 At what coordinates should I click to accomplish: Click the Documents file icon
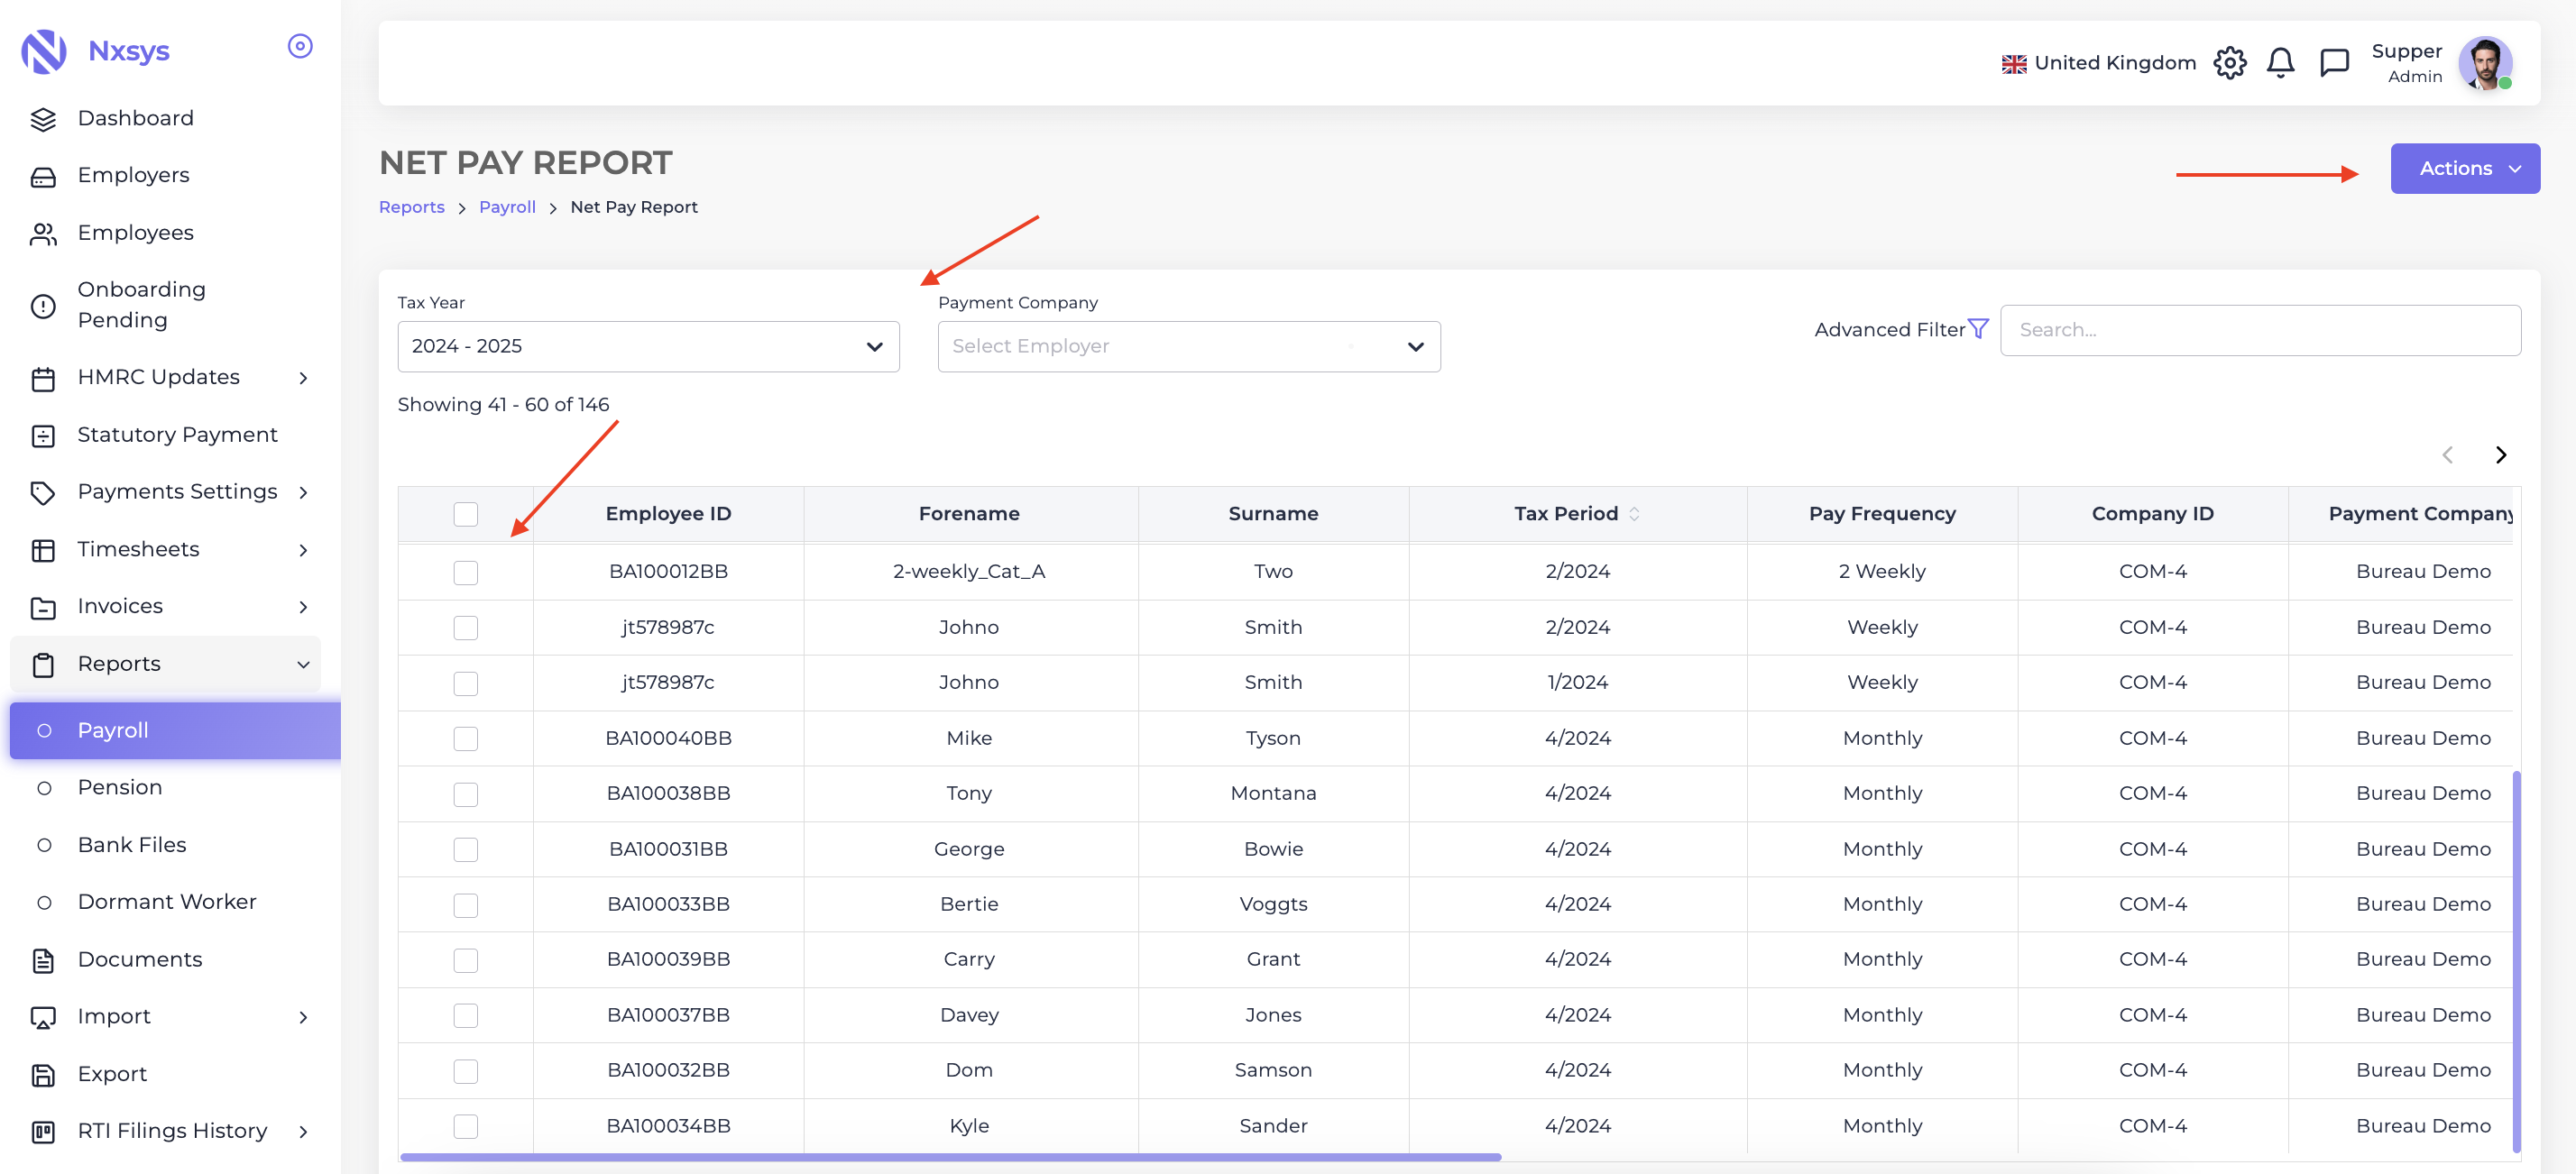point(43,960)
